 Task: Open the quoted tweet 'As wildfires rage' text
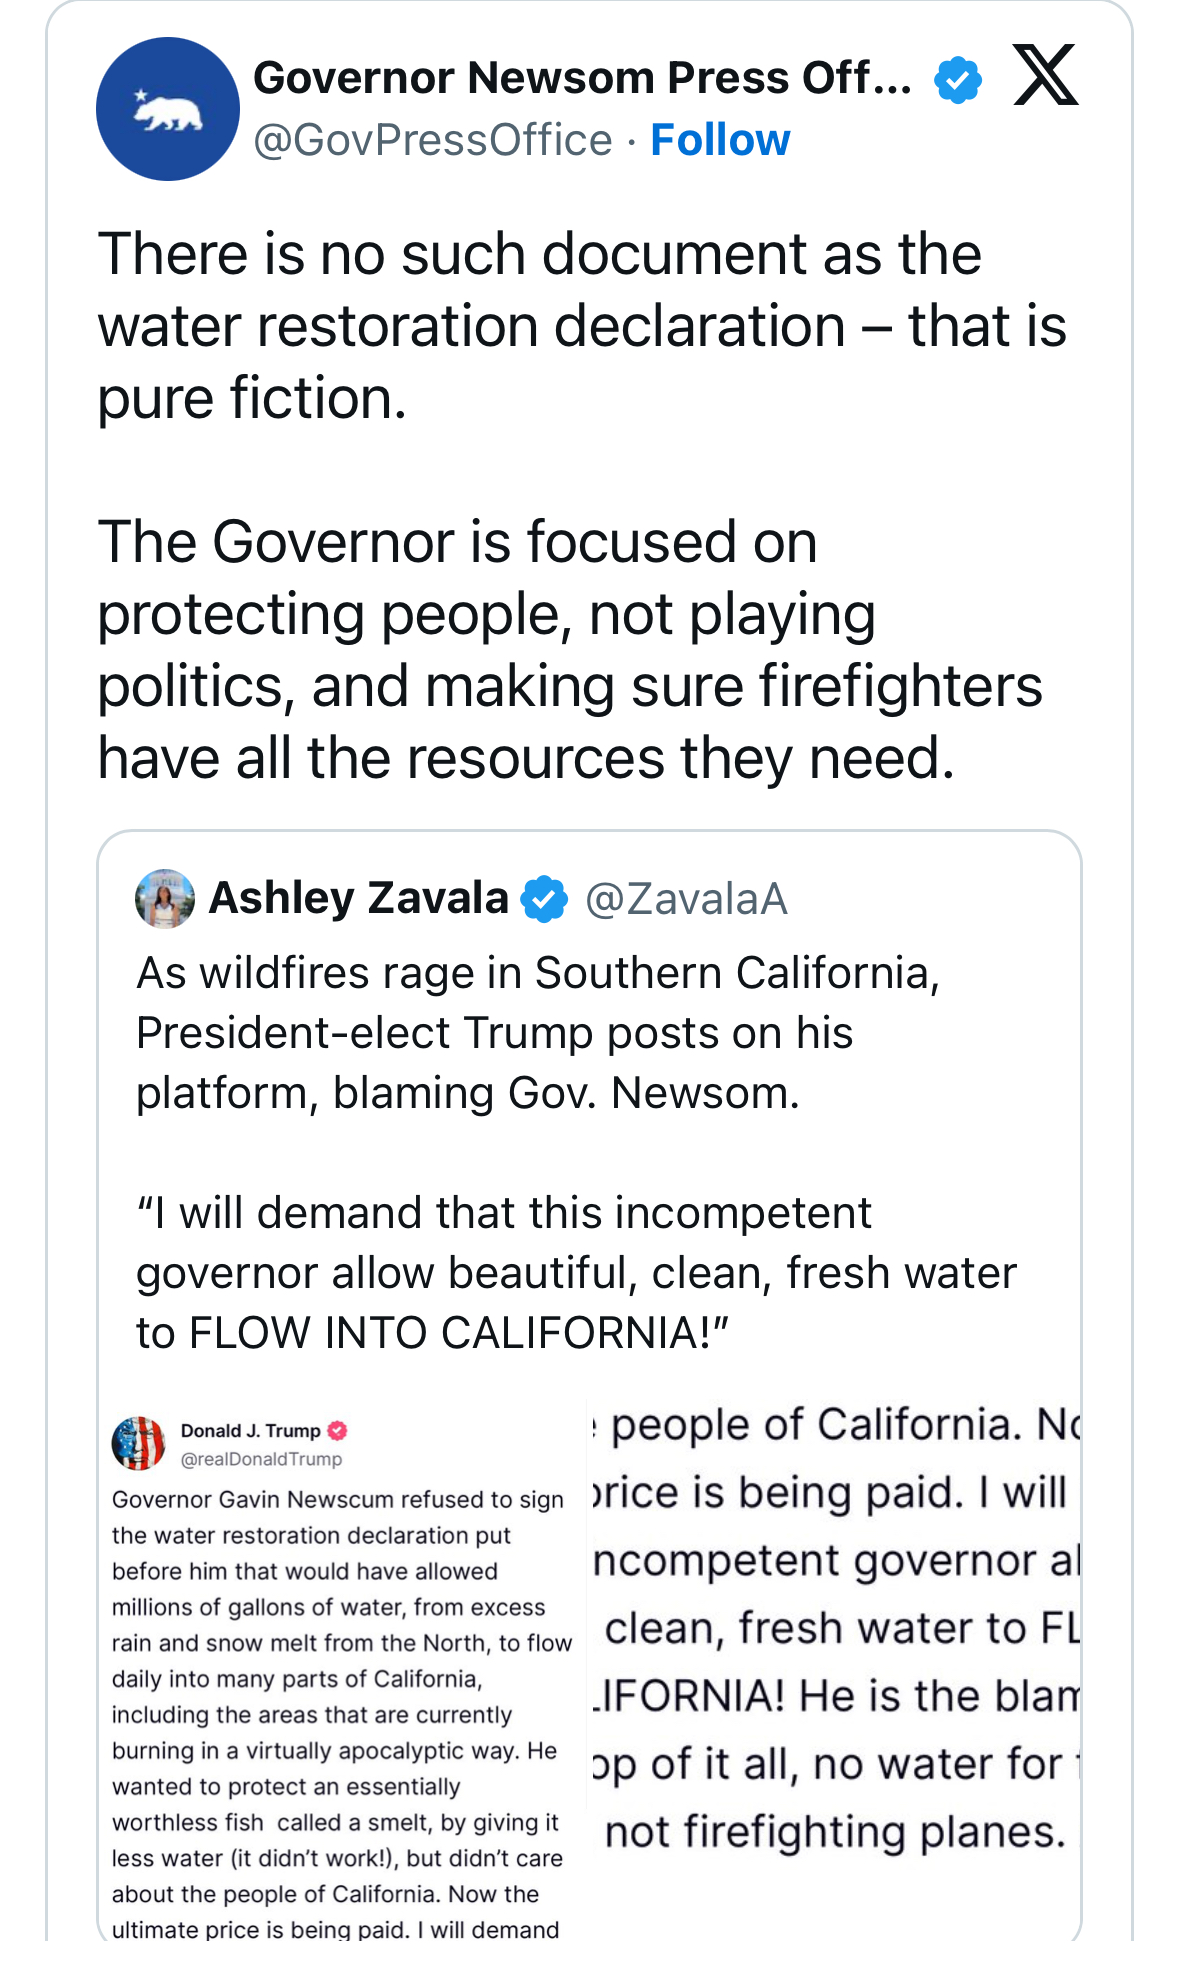click(x=540, y=1032)
